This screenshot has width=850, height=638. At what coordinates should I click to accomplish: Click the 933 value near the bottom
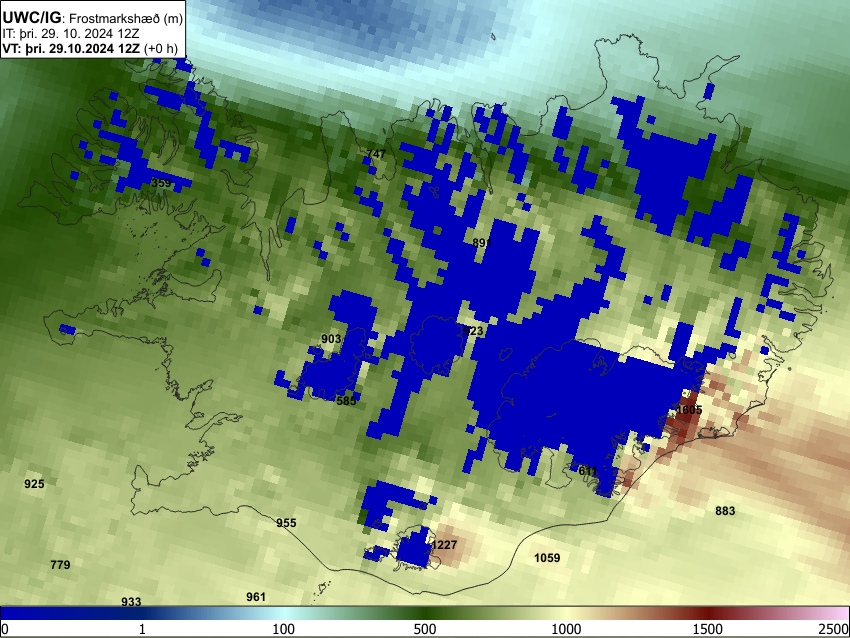coord(131,601)
